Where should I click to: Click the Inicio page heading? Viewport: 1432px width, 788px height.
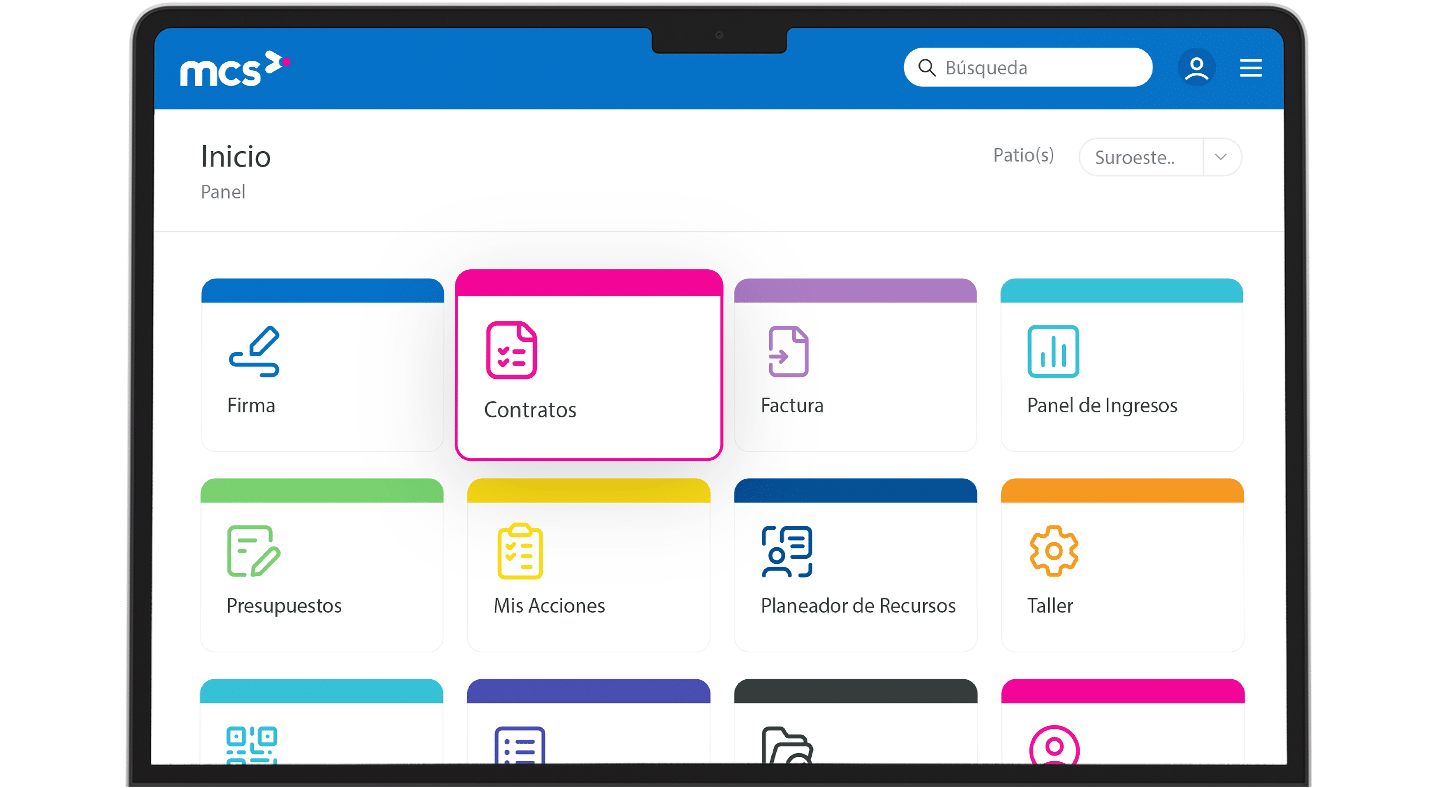(236, 157)
